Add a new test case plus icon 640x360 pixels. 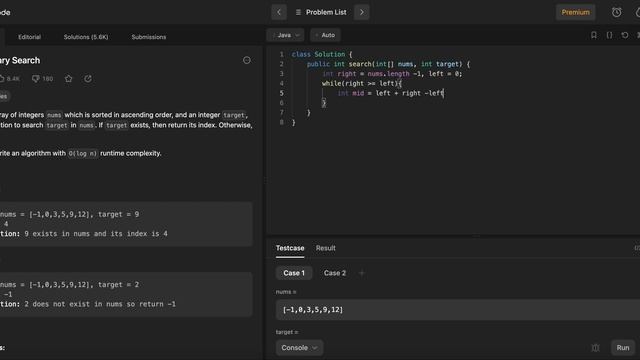pyautogui.click(x=362, y=273)
